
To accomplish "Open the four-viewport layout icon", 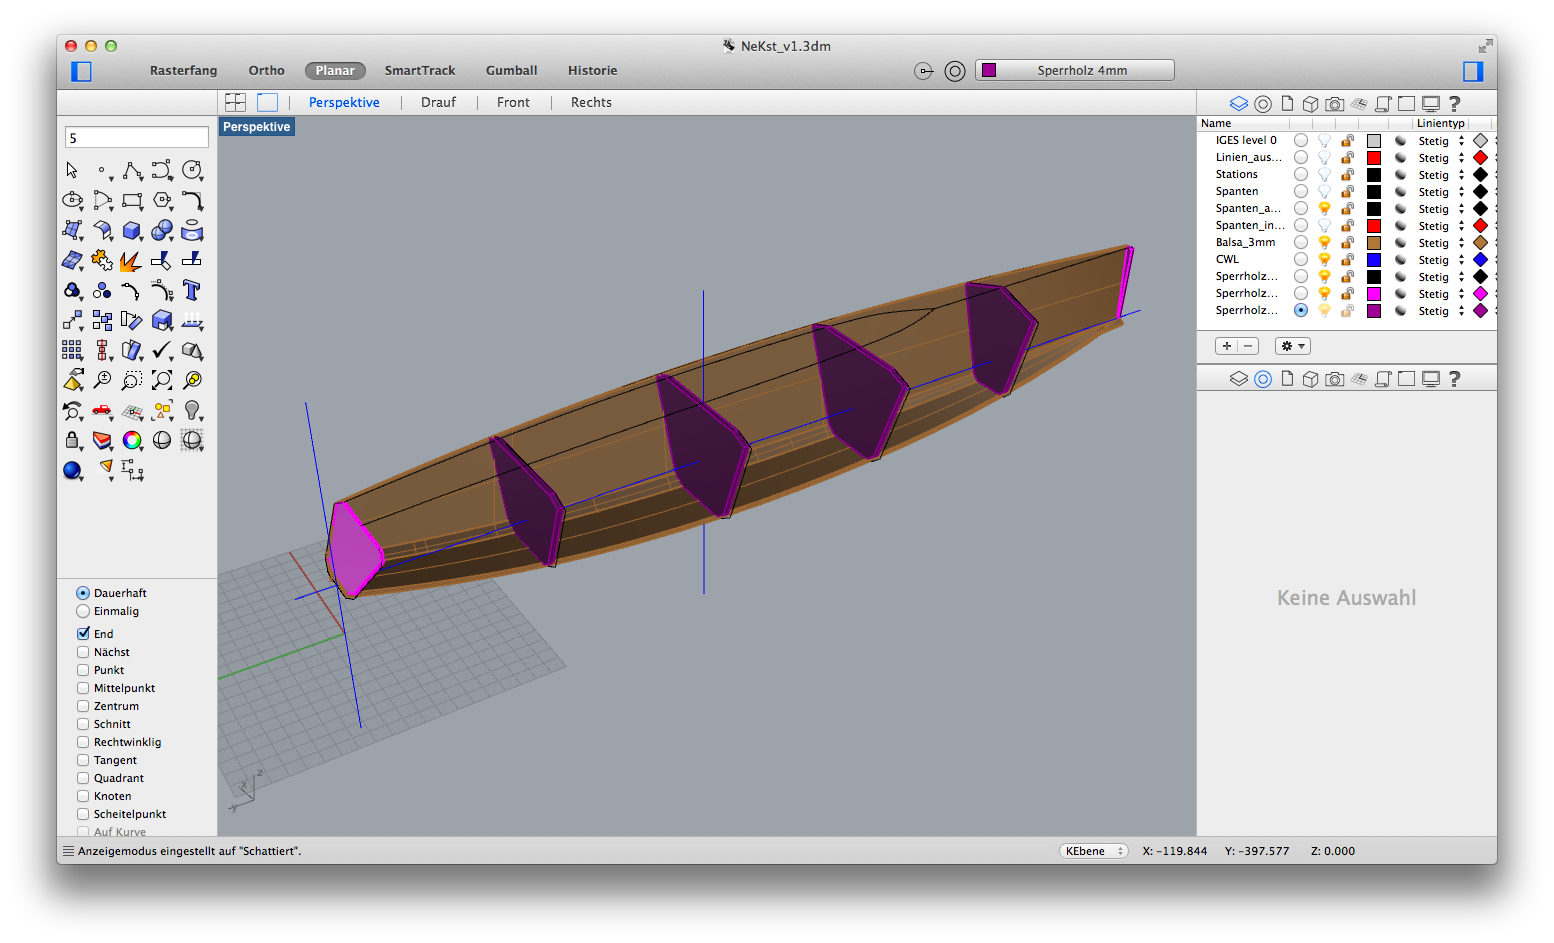I will [x=235, y=102].
